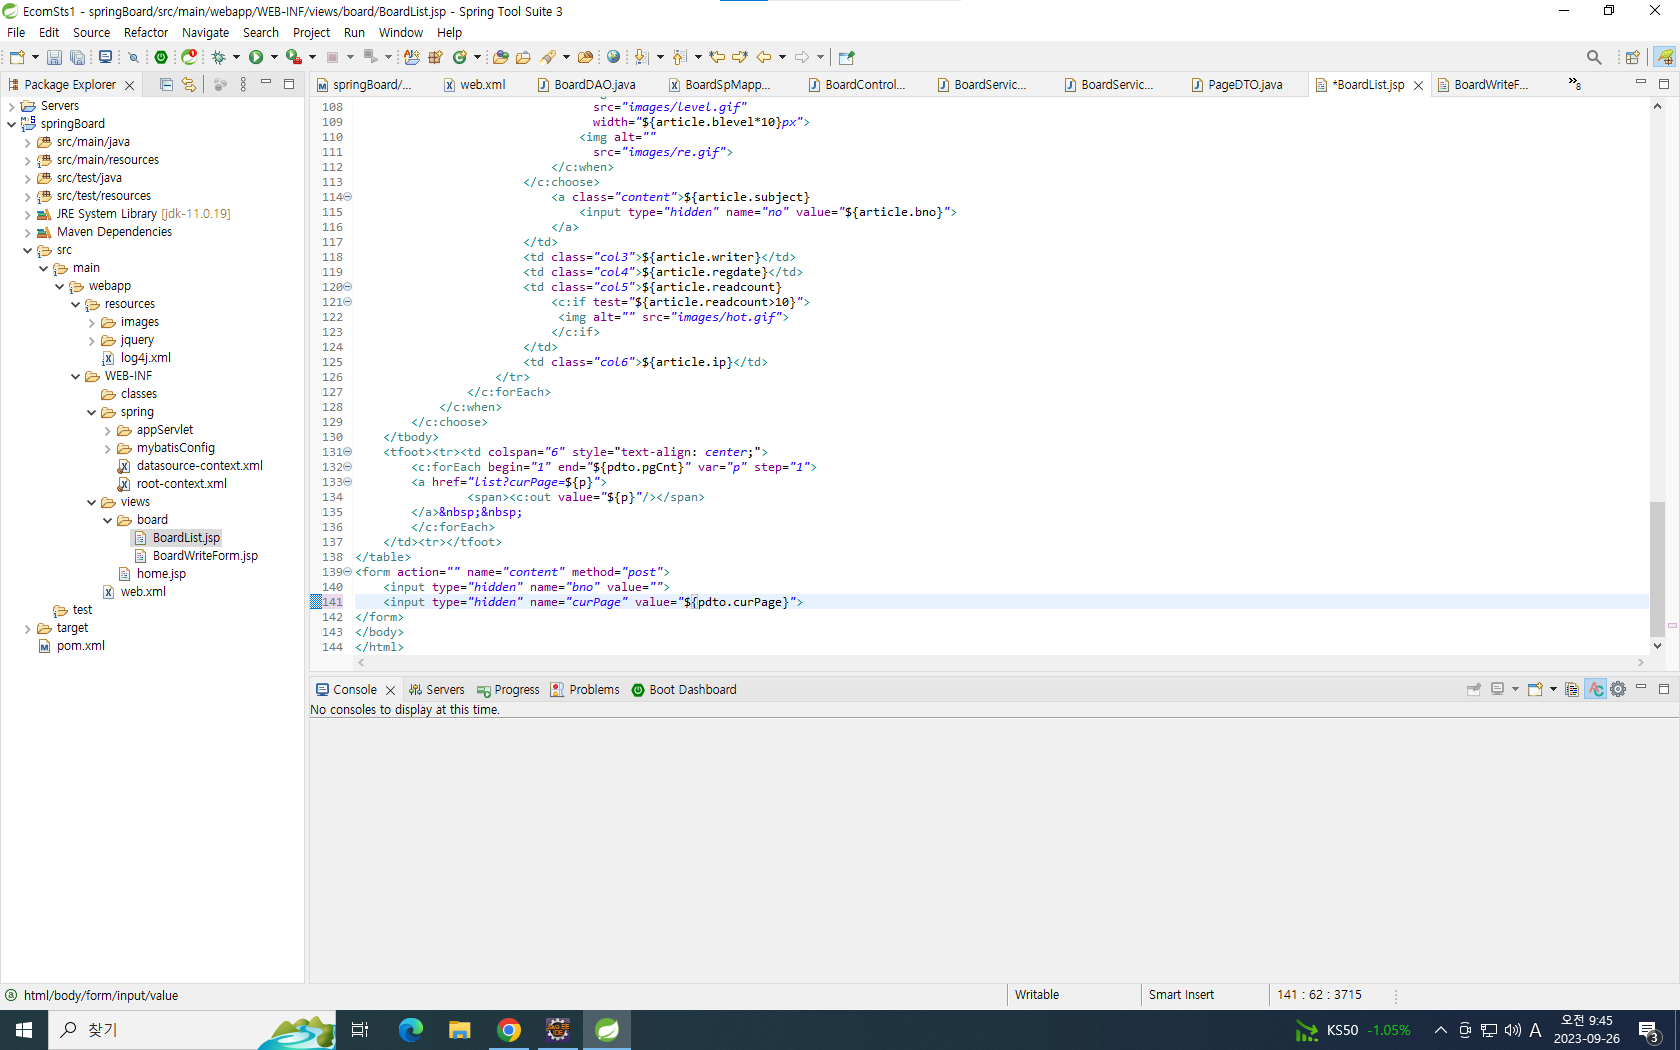Screen dimensions: 1680x1050
Task: Open the Source menu
Action: pos(91,32)
